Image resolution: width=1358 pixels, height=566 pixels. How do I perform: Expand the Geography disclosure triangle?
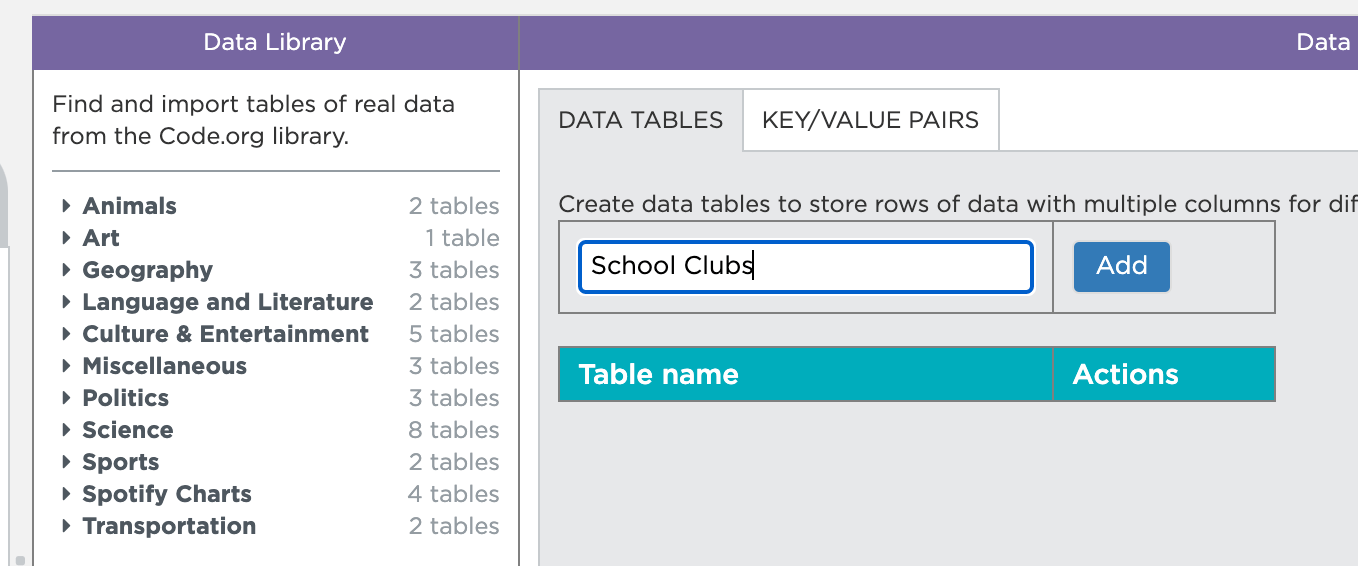[x=66, y=270]
